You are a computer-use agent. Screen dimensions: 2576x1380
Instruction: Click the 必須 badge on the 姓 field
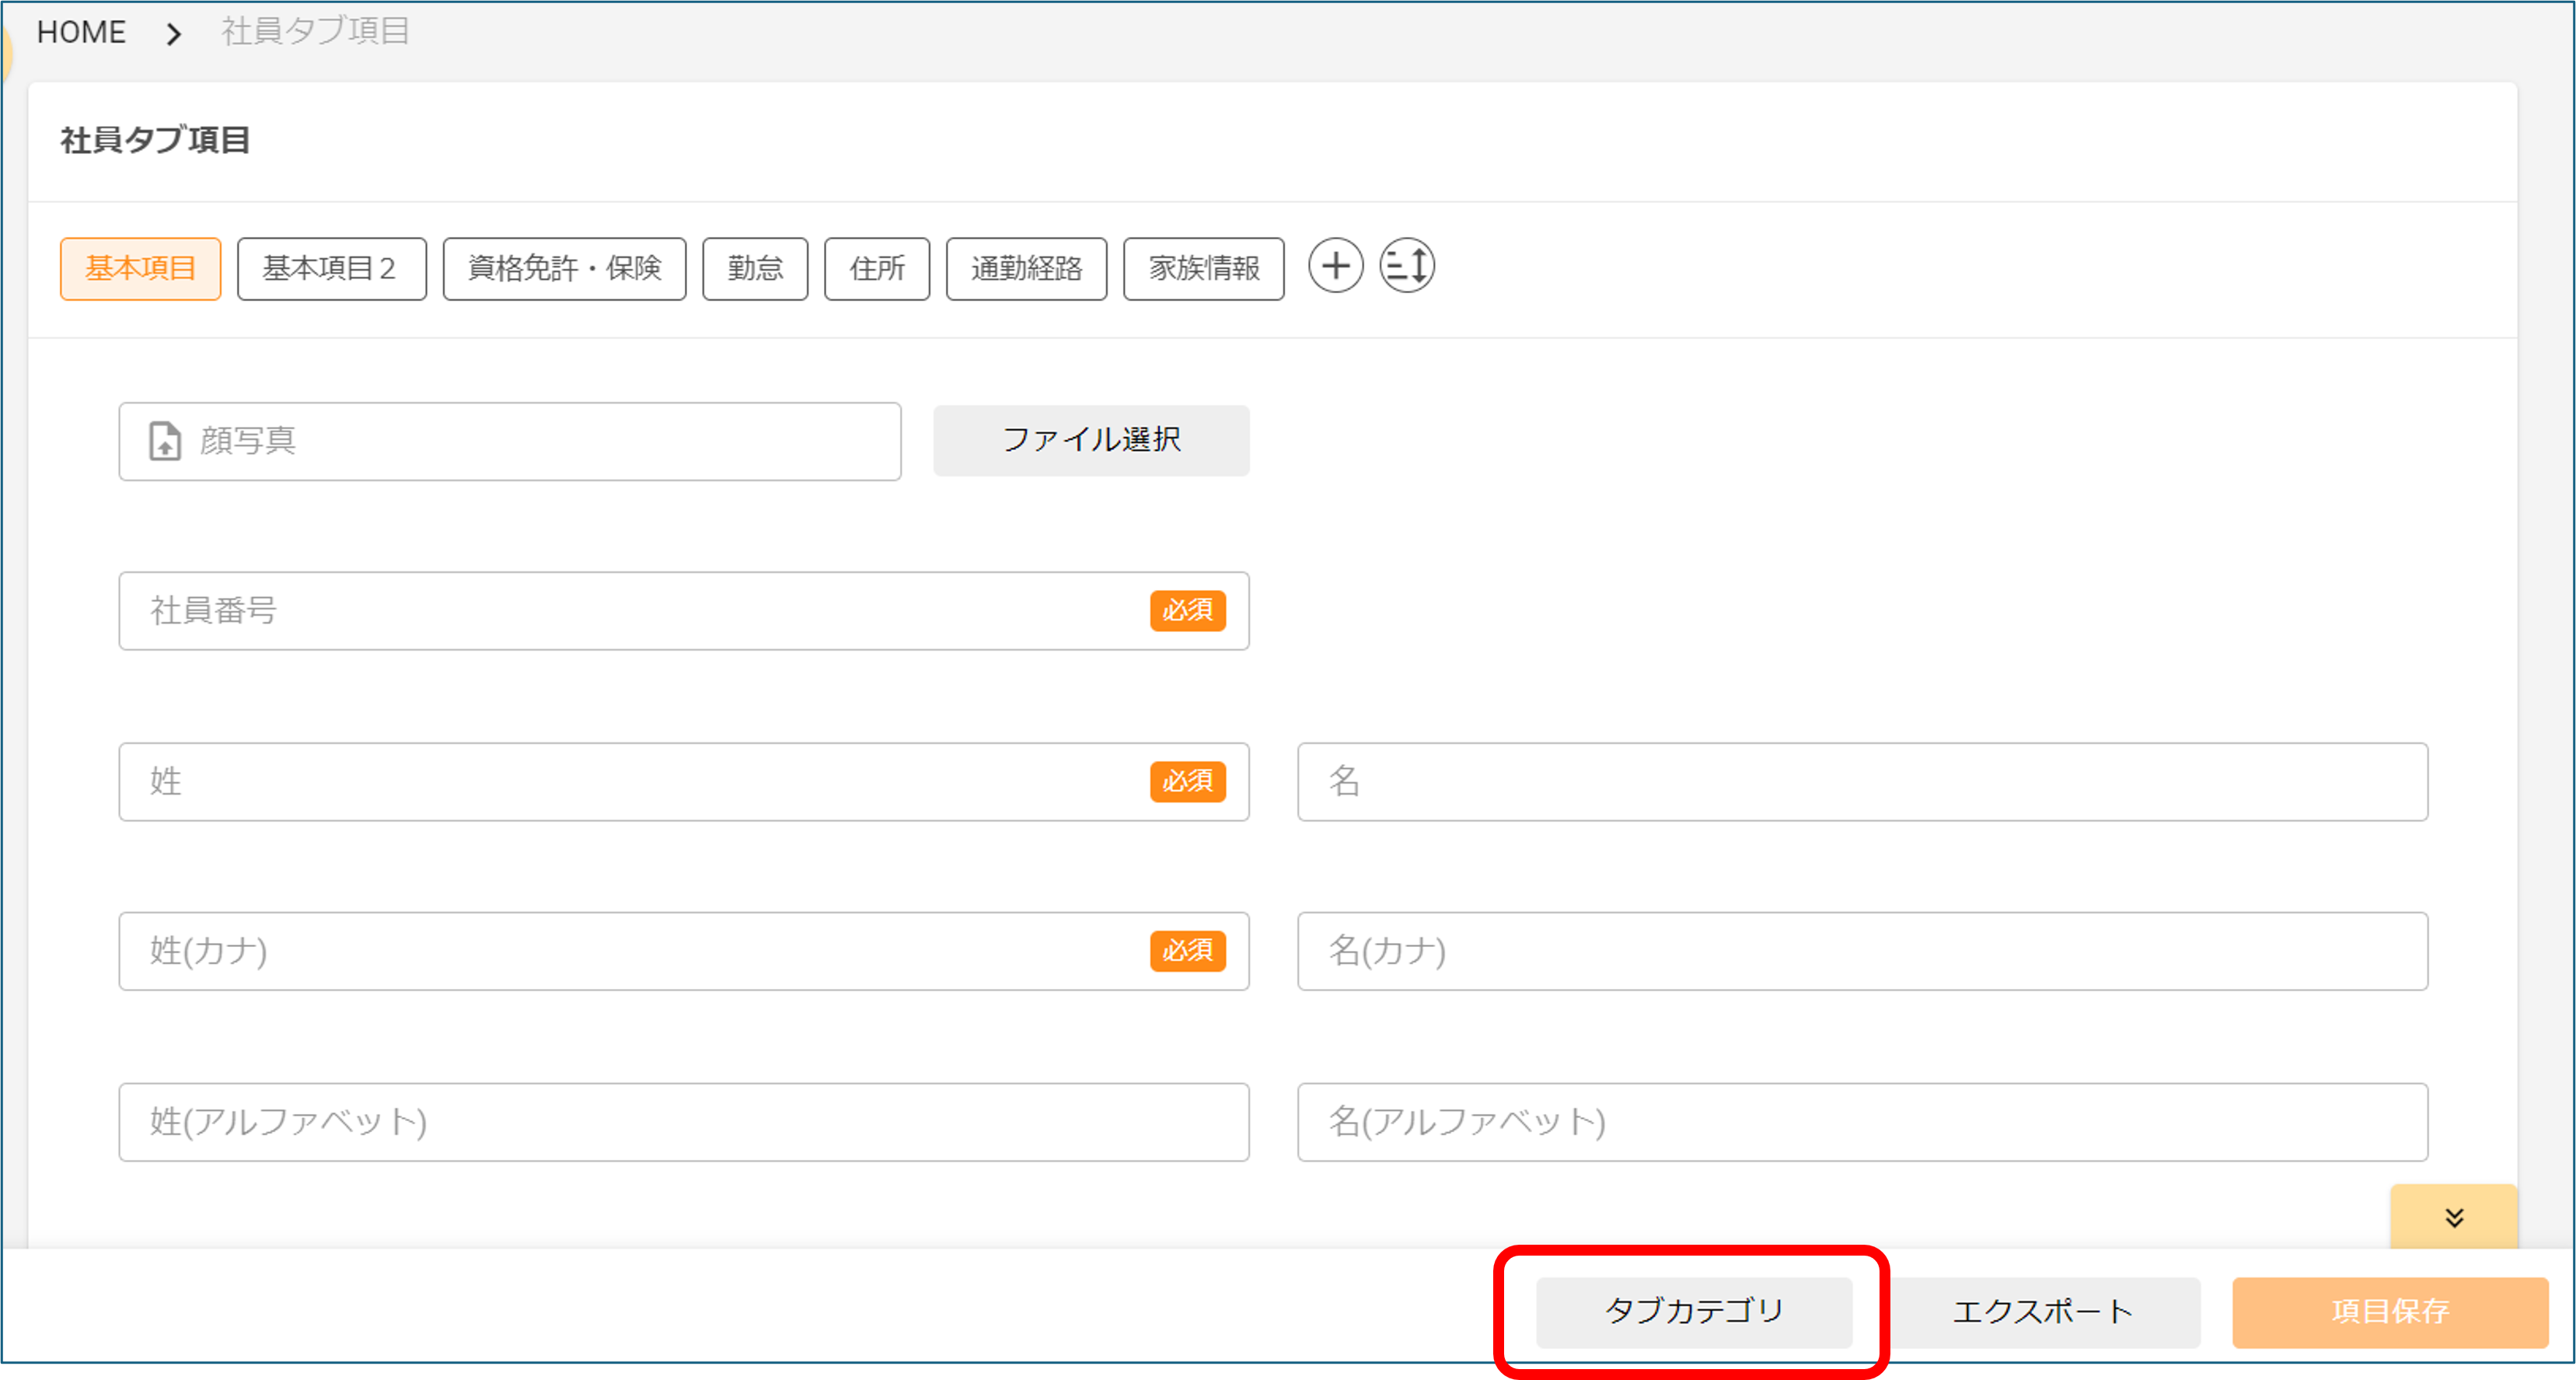tap(1188, 782)
